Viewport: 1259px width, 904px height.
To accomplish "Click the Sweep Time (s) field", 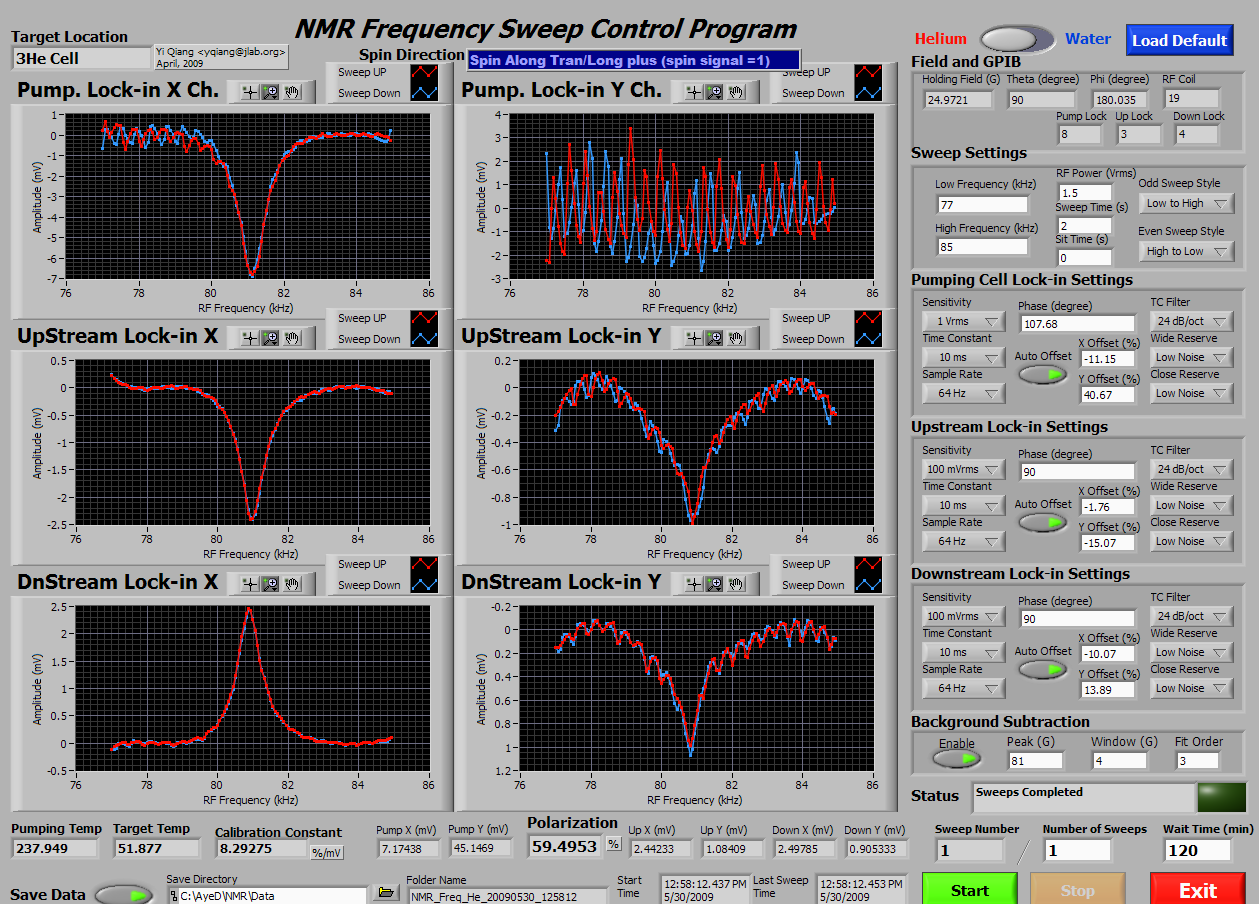I will [x=1085, y=225].
